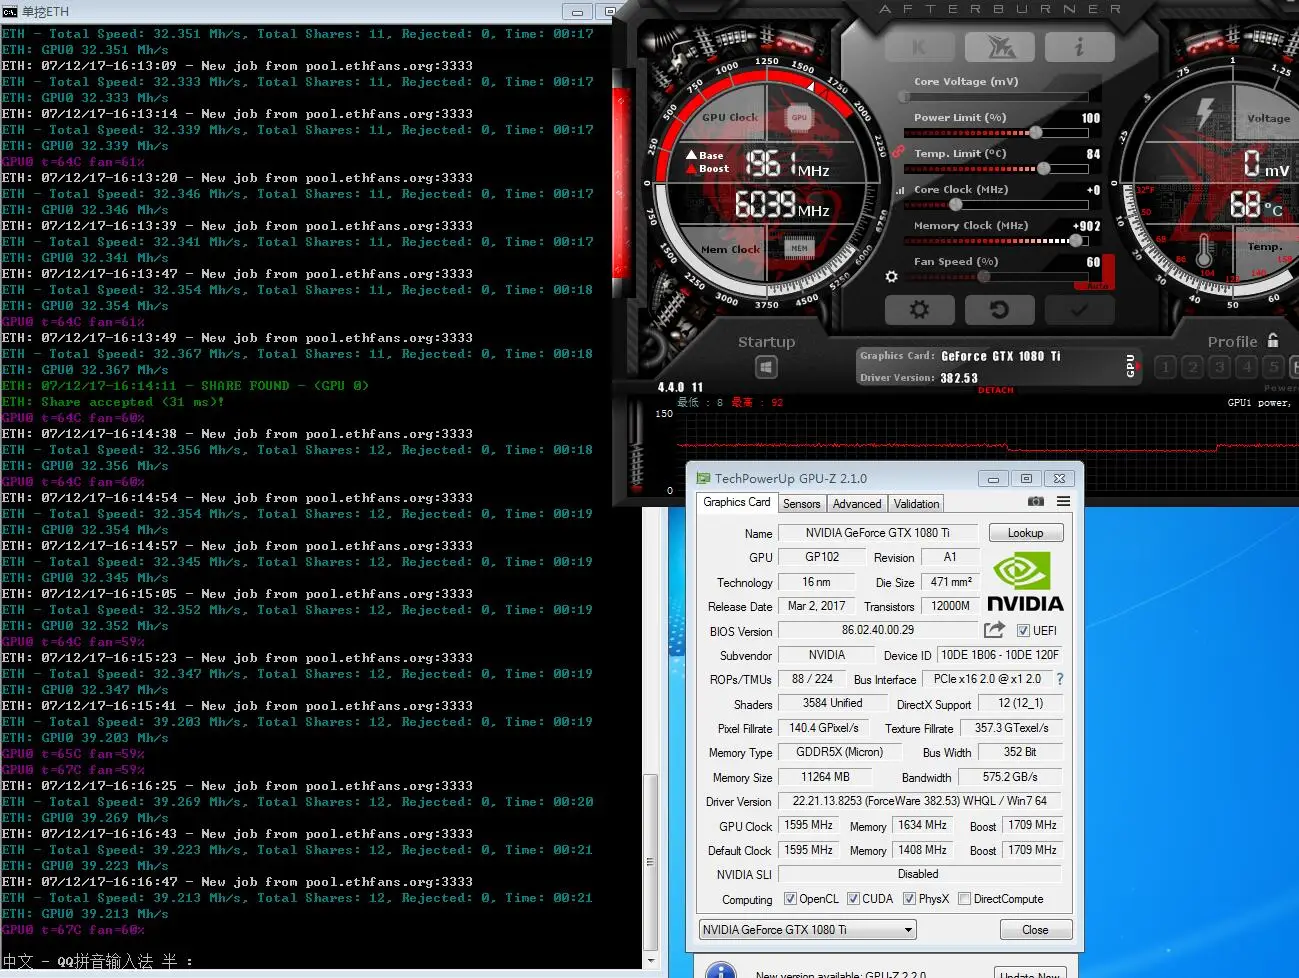
Task: Select Afterburner profile slot 4
Action: (x=1246, y=367)
